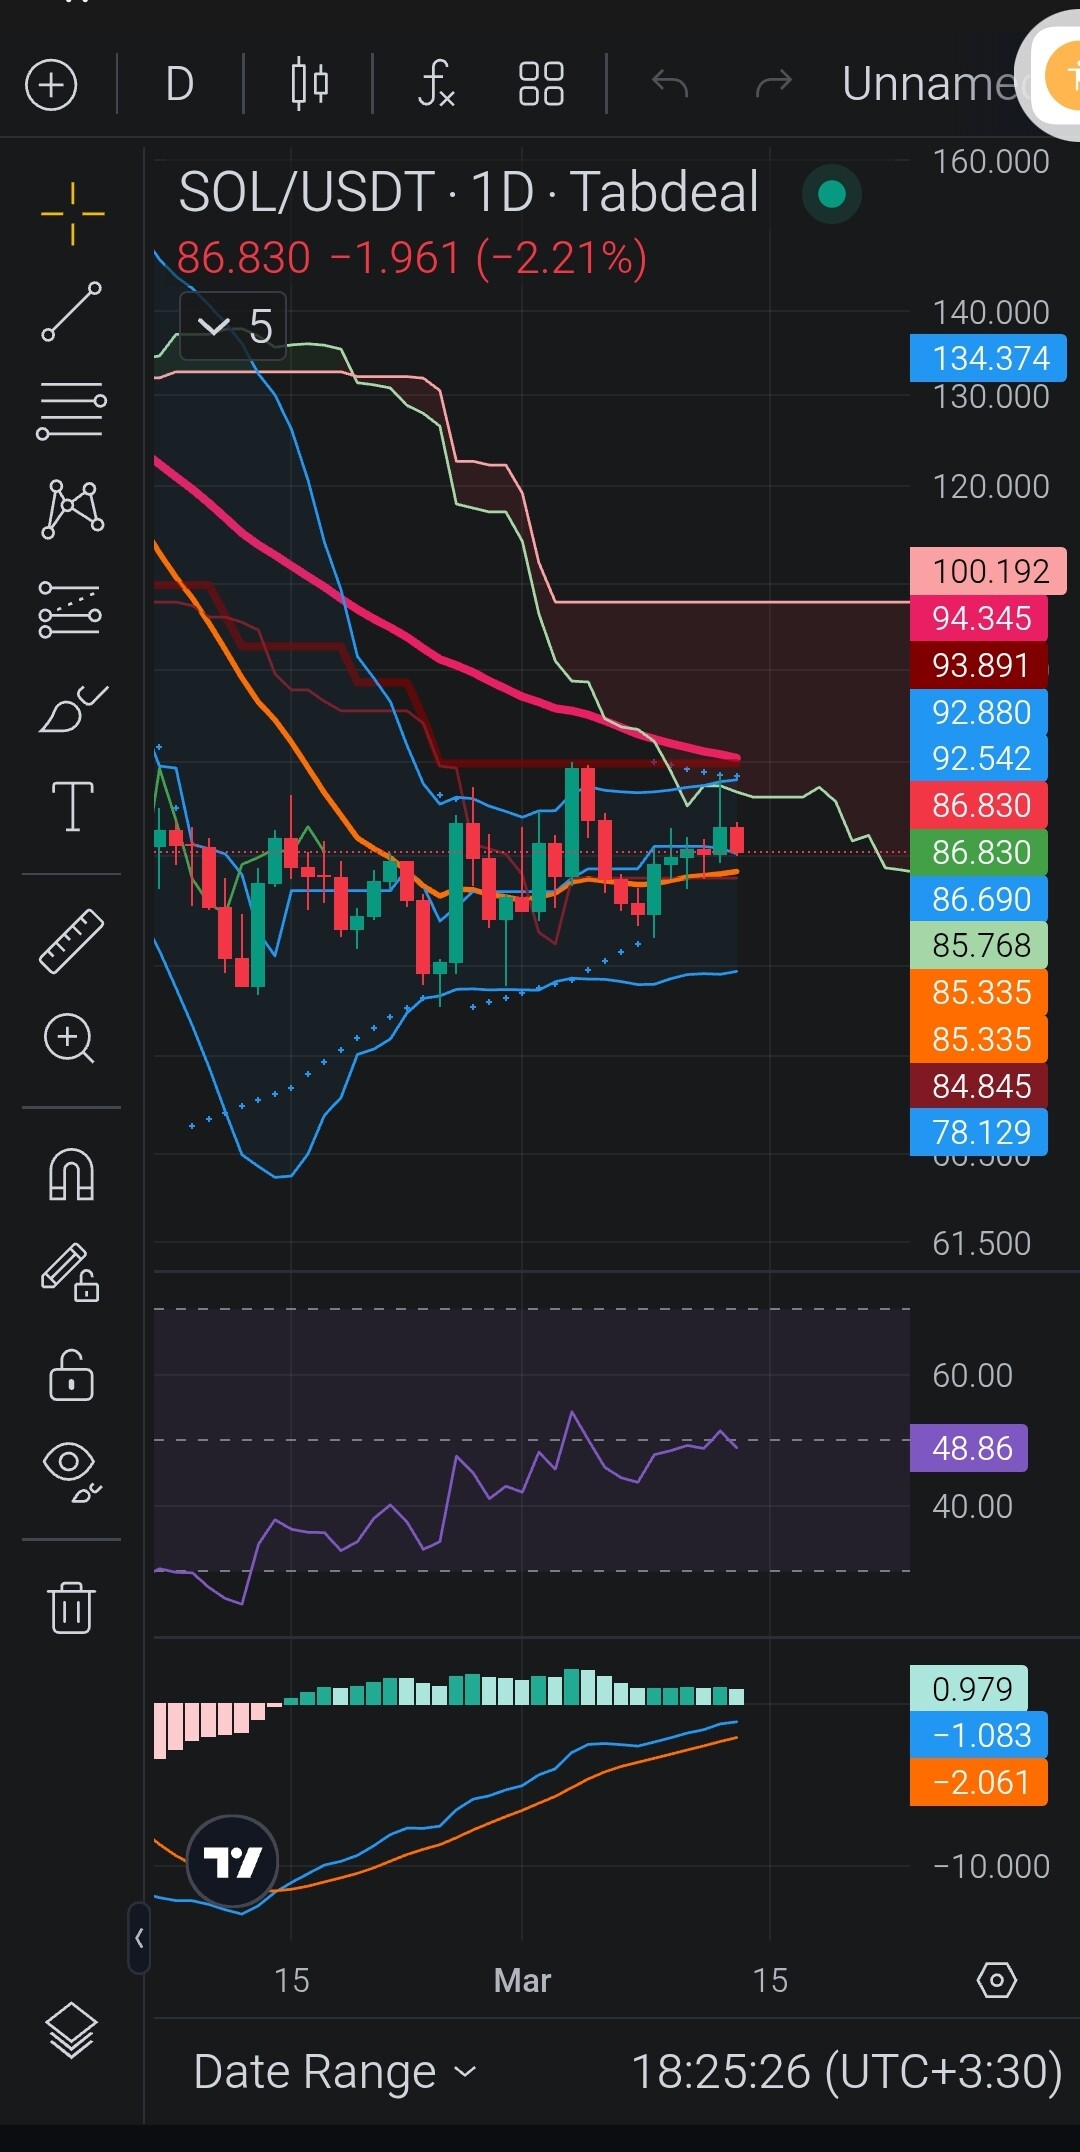Click the RSI value 48.86 label
Screen dimensions: 1080x2152
click(x=969, y=1448)
